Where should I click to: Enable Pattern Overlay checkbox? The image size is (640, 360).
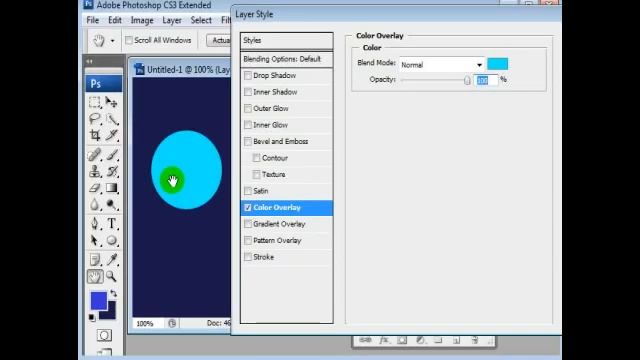point(248,240)
